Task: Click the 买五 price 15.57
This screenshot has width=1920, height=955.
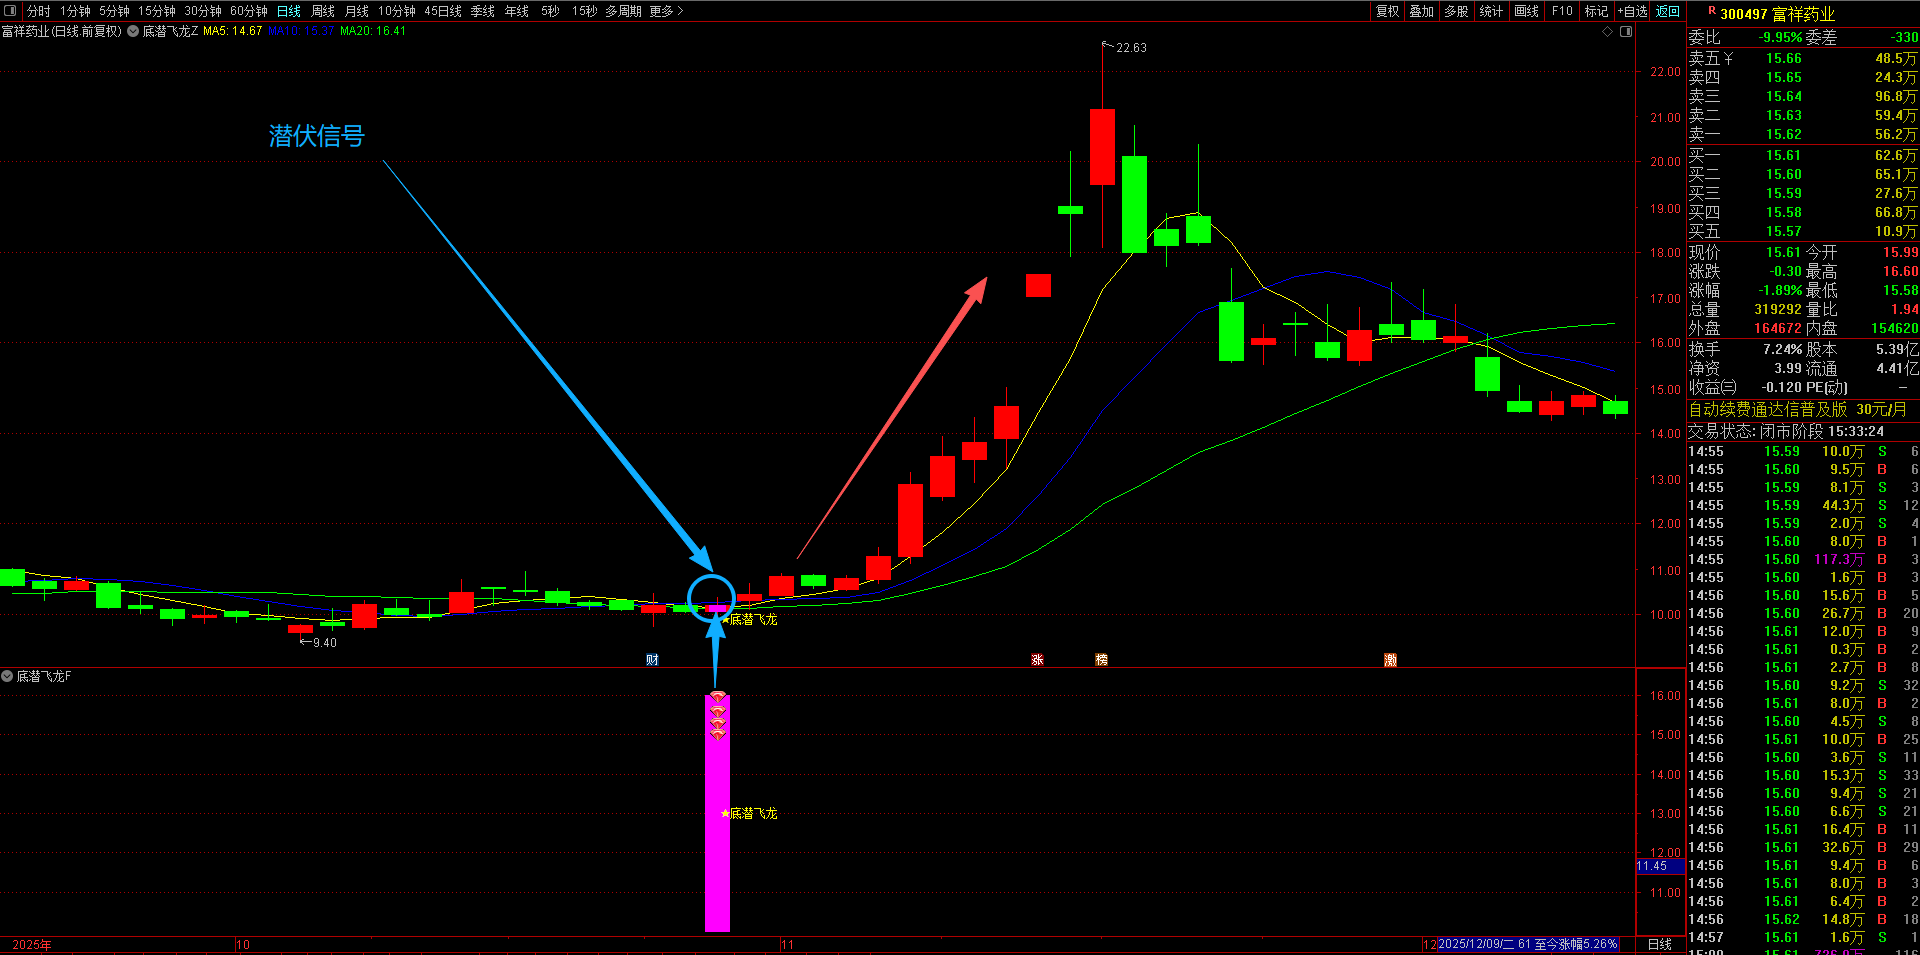Action: pyautogui.click(x=1784, y=232)
